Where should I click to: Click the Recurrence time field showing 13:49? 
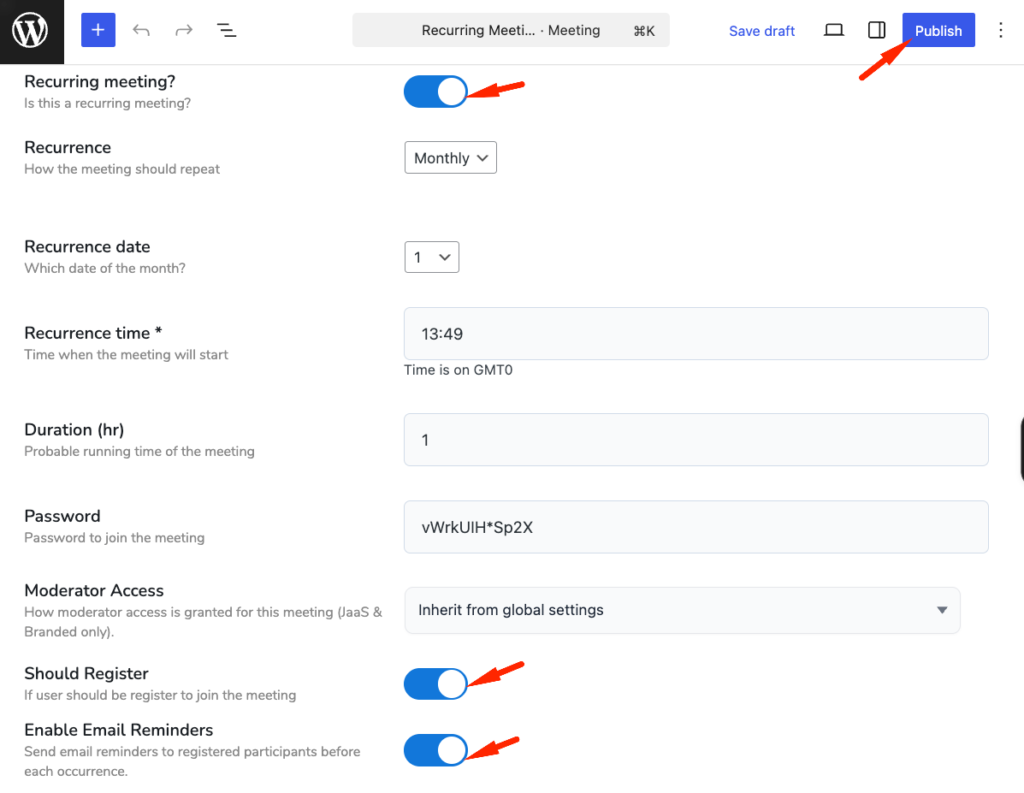coord(696,334)
